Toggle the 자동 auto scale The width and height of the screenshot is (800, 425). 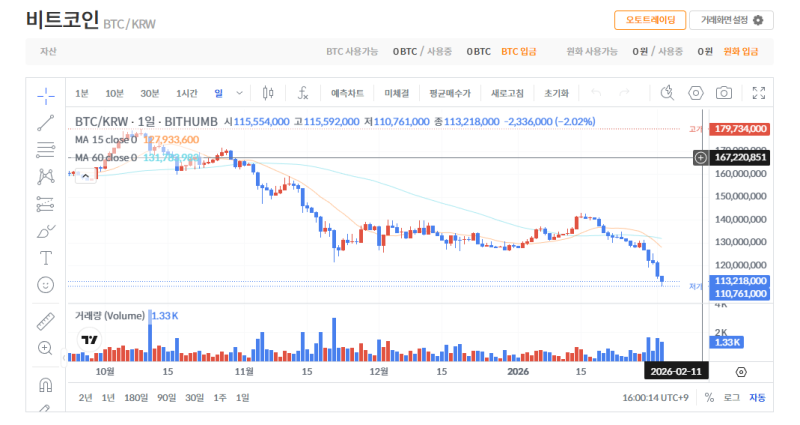[757, 397]
